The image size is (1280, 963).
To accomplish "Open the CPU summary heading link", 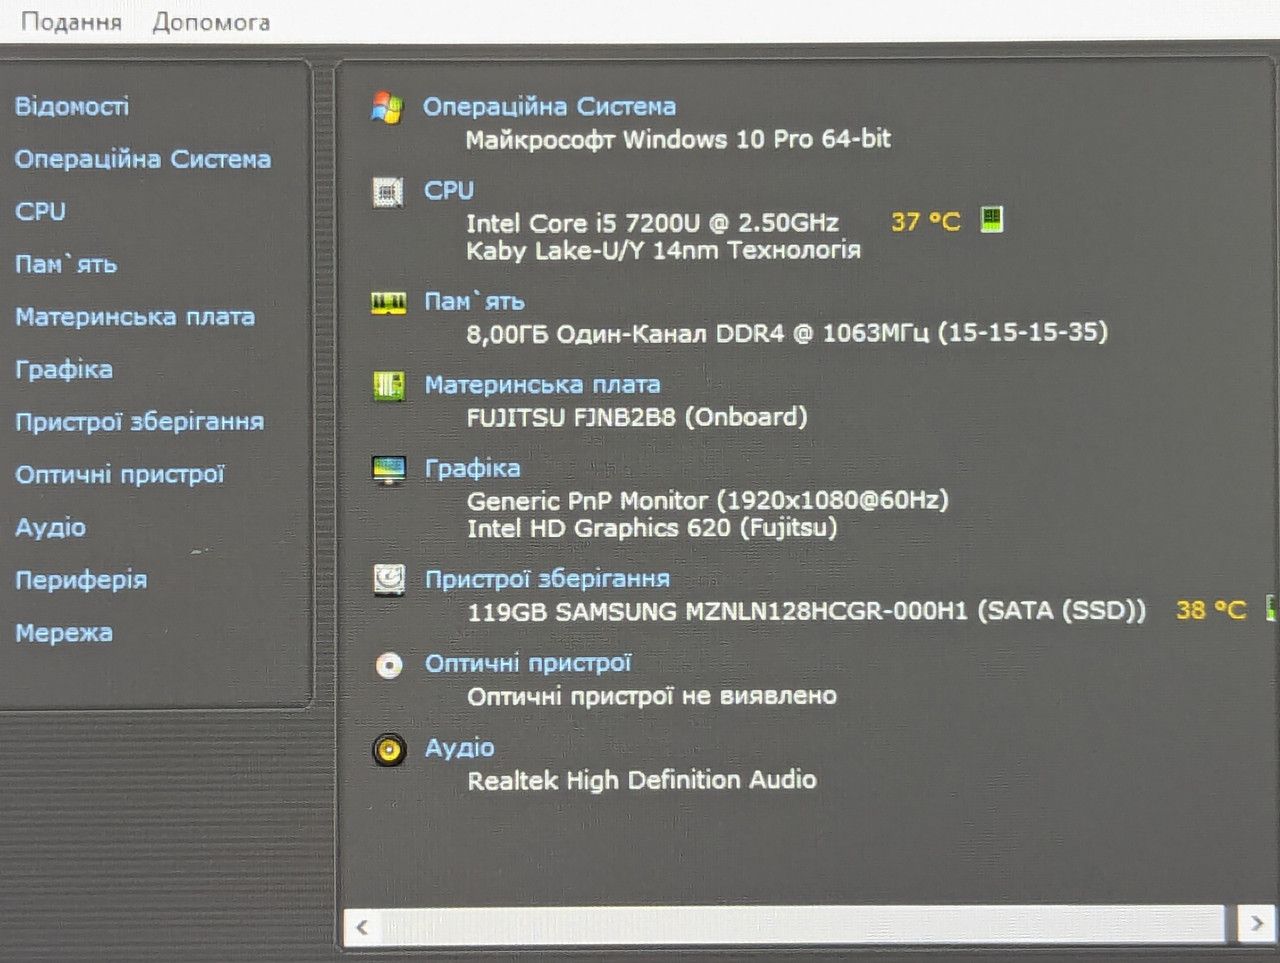I will 449,190.
